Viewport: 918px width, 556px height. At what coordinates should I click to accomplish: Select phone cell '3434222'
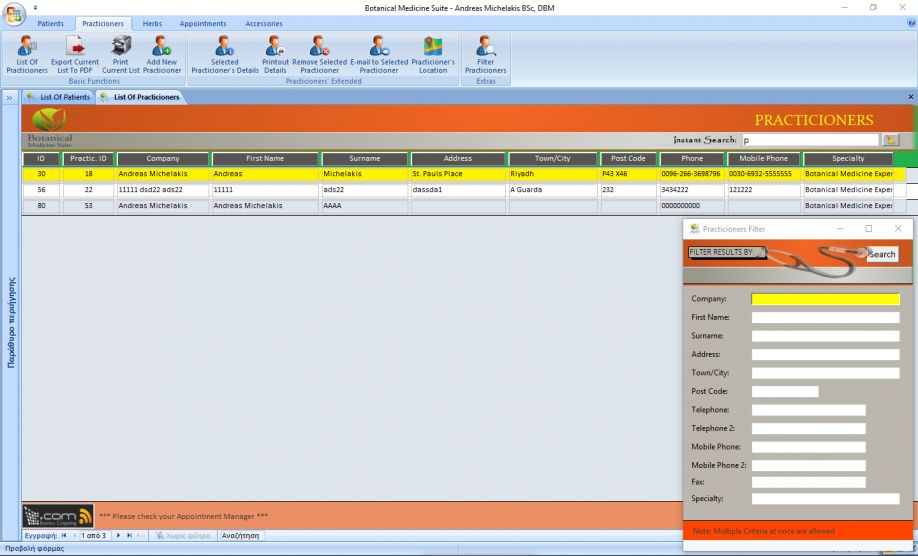point(692,190)
